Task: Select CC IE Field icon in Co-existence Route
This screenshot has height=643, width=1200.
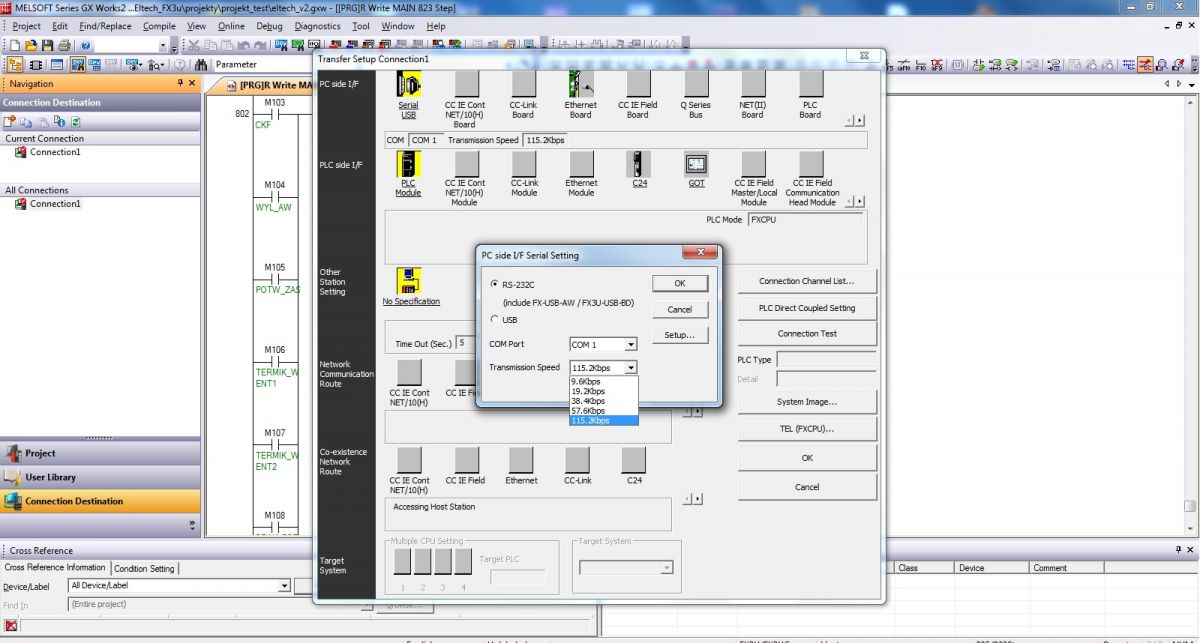Action: point(465,460)
